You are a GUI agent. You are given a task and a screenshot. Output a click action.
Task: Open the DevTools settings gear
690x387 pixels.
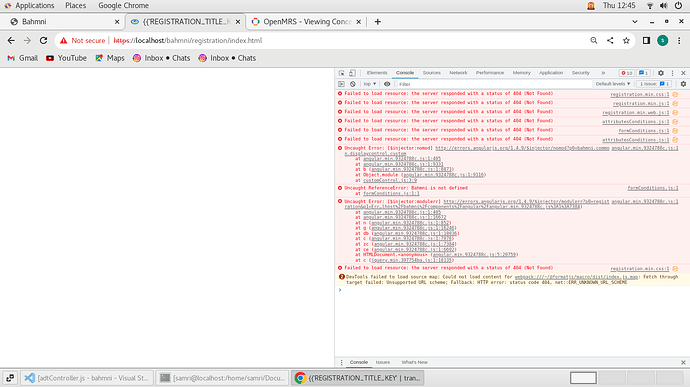coord(661,73)
